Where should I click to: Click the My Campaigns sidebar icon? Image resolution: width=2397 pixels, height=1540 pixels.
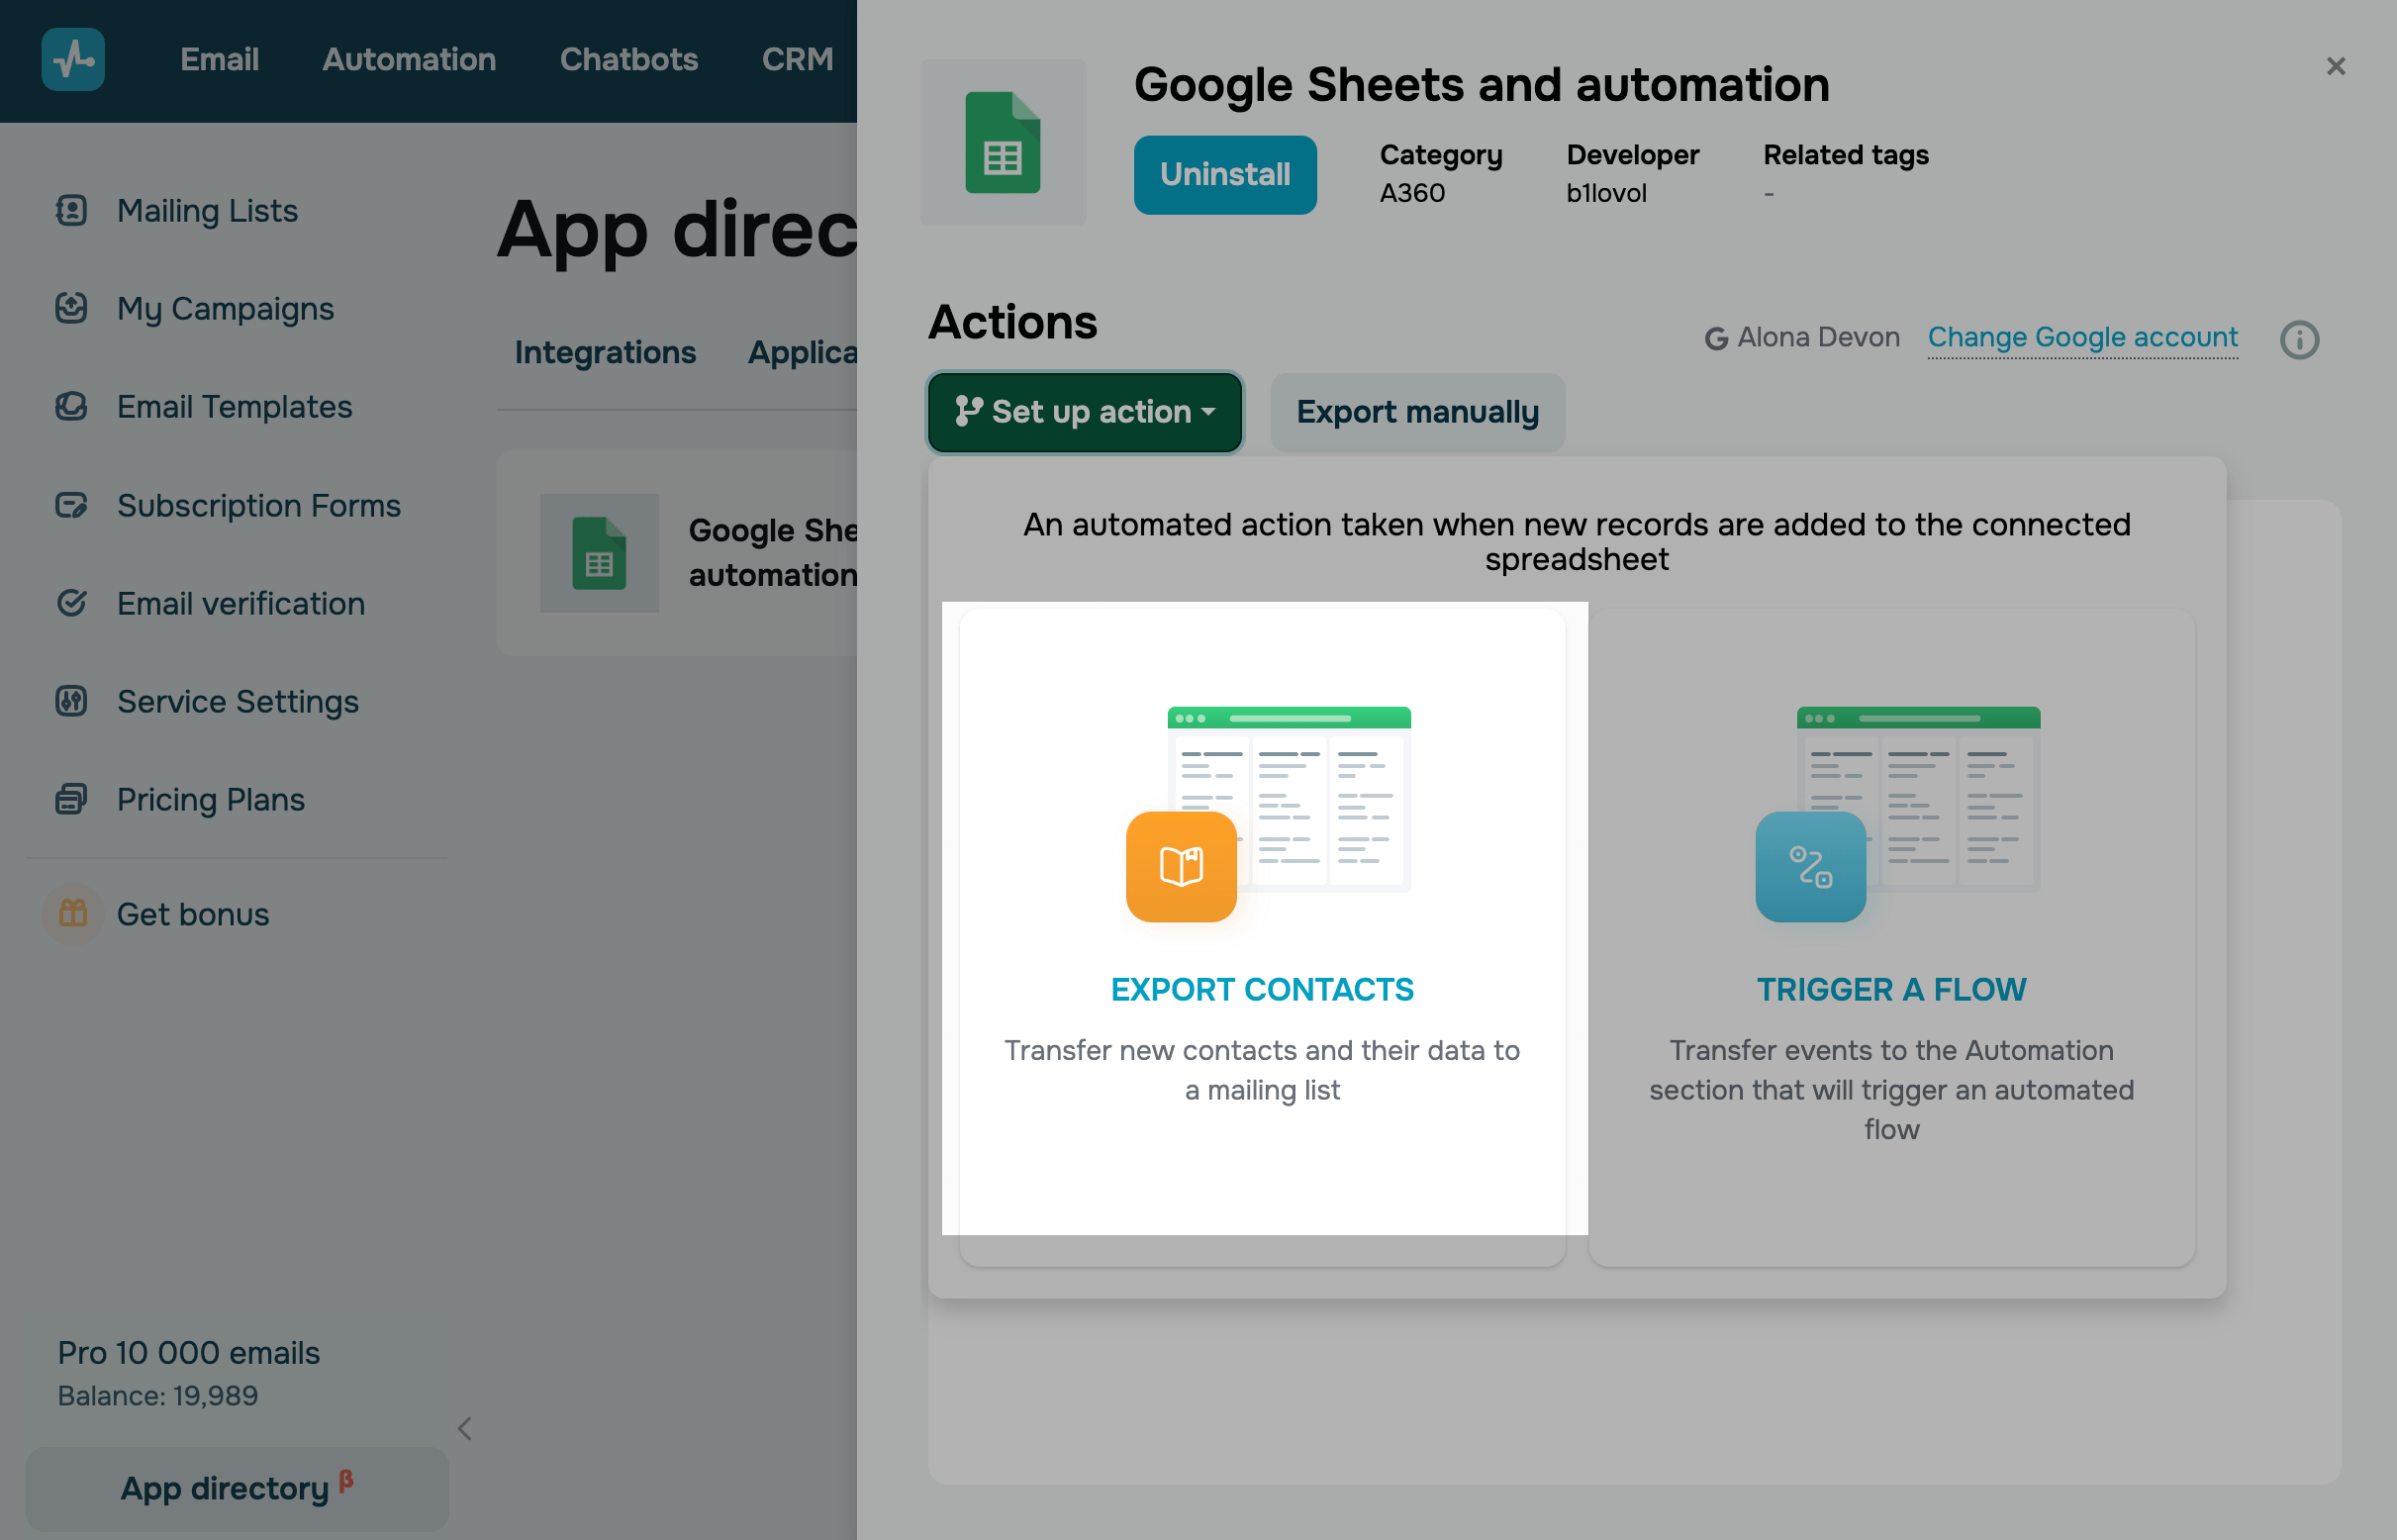pos(71,309)
